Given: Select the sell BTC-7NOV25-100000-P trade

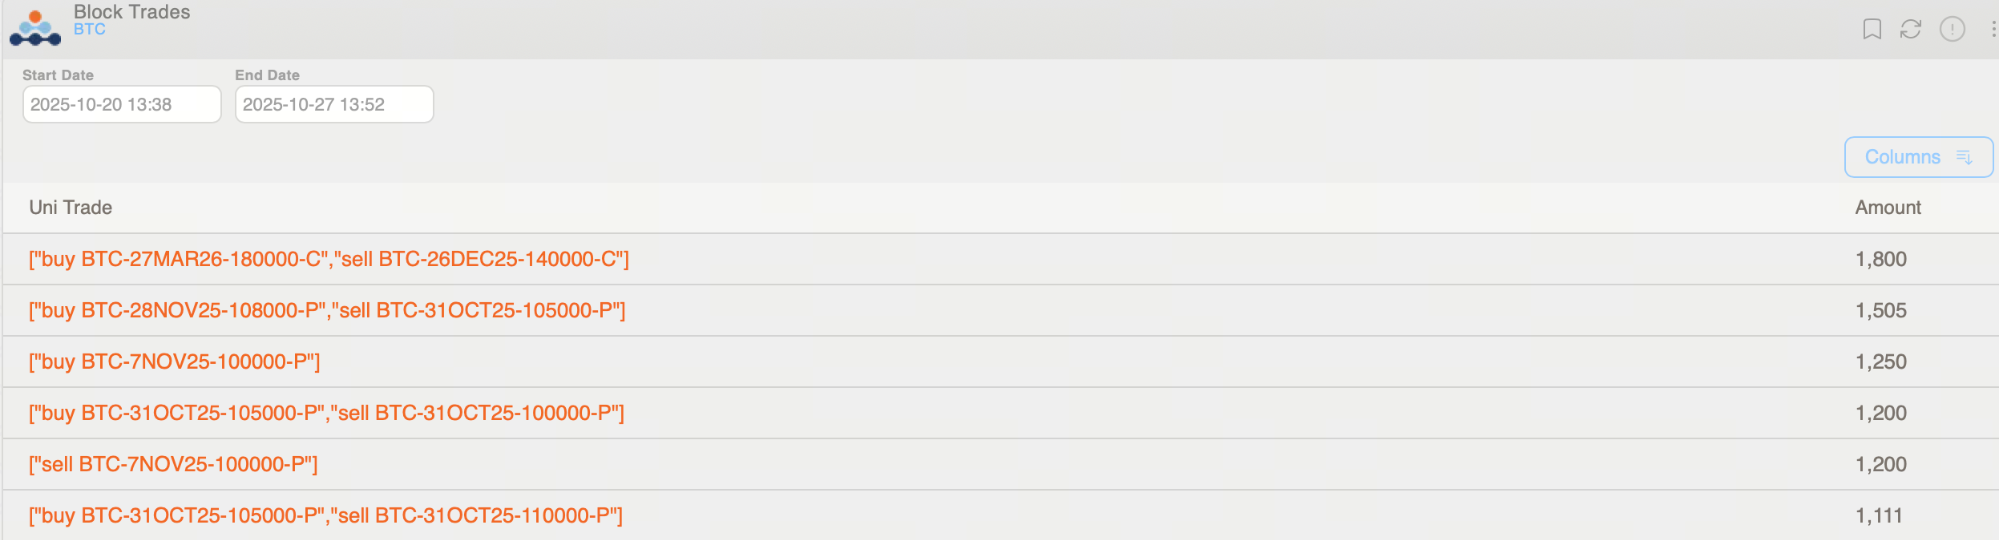Looking at the screenshot, I should 173,464.
